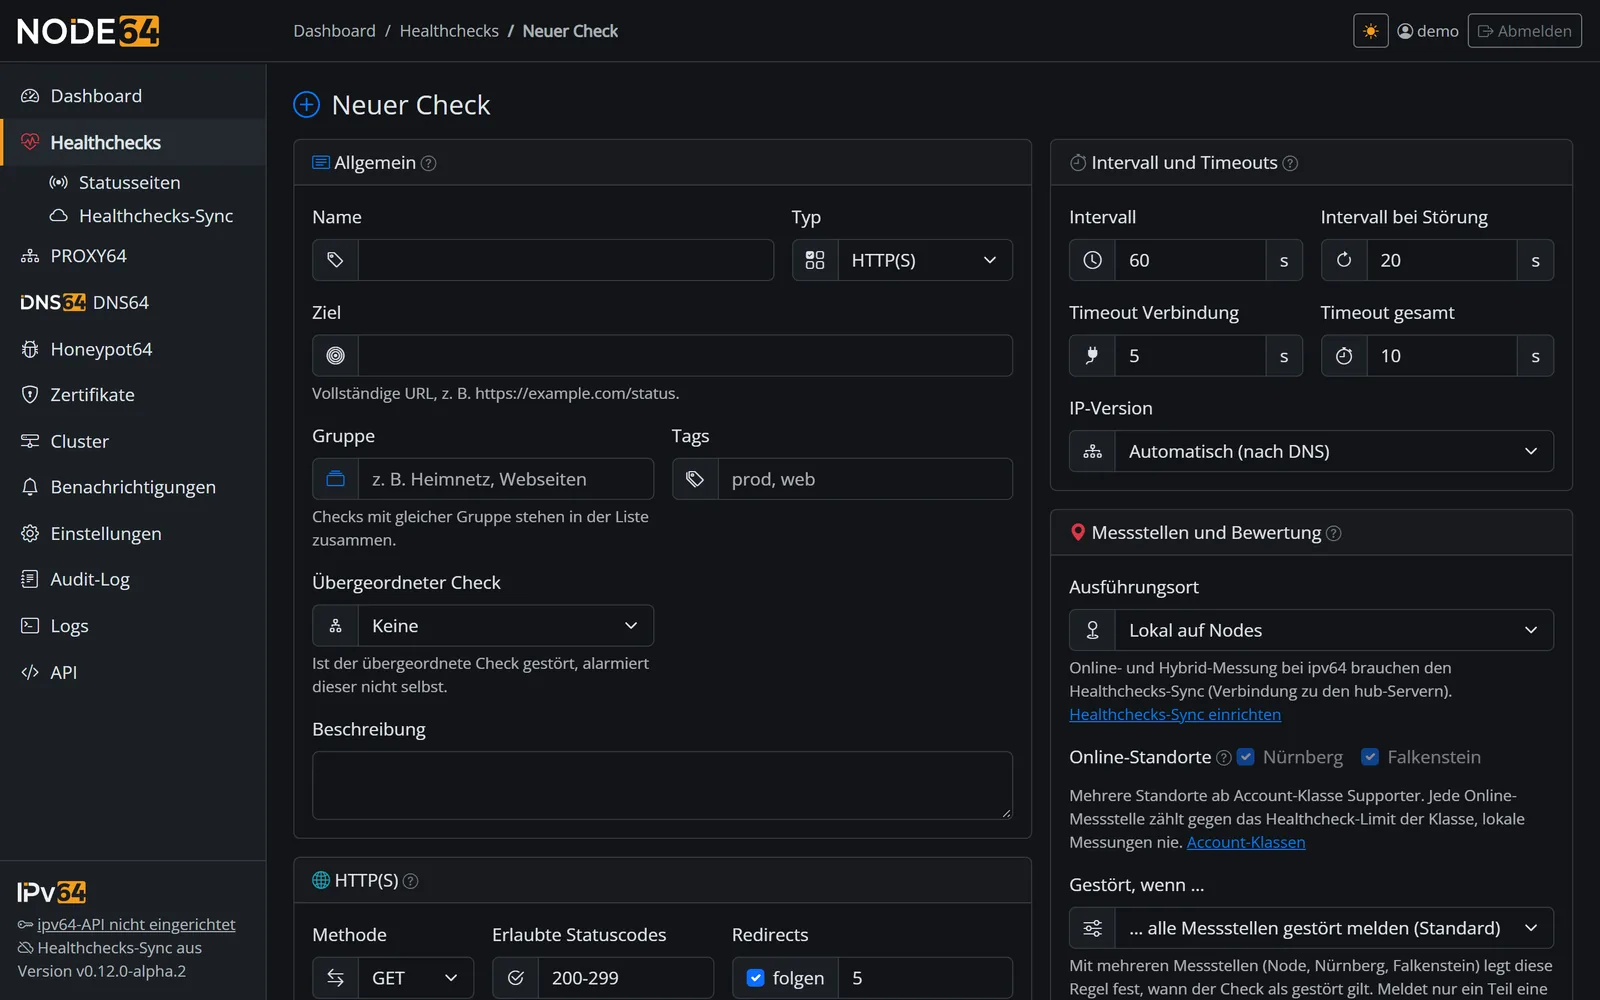
Task: Open the Ausführungsort dropdown
Action: tap(1334, 630)
